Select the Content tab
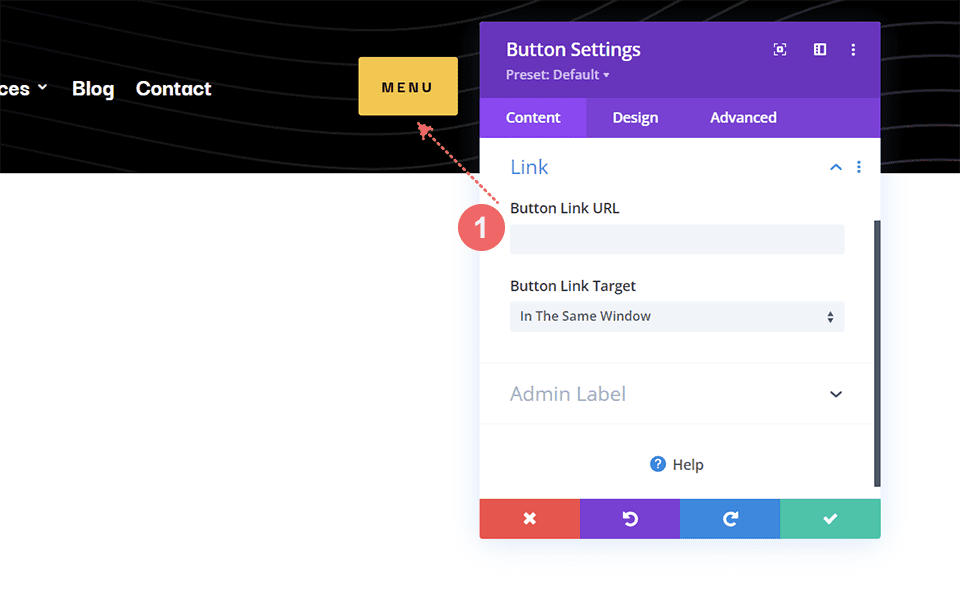960x591 pixels. point(533,117)
